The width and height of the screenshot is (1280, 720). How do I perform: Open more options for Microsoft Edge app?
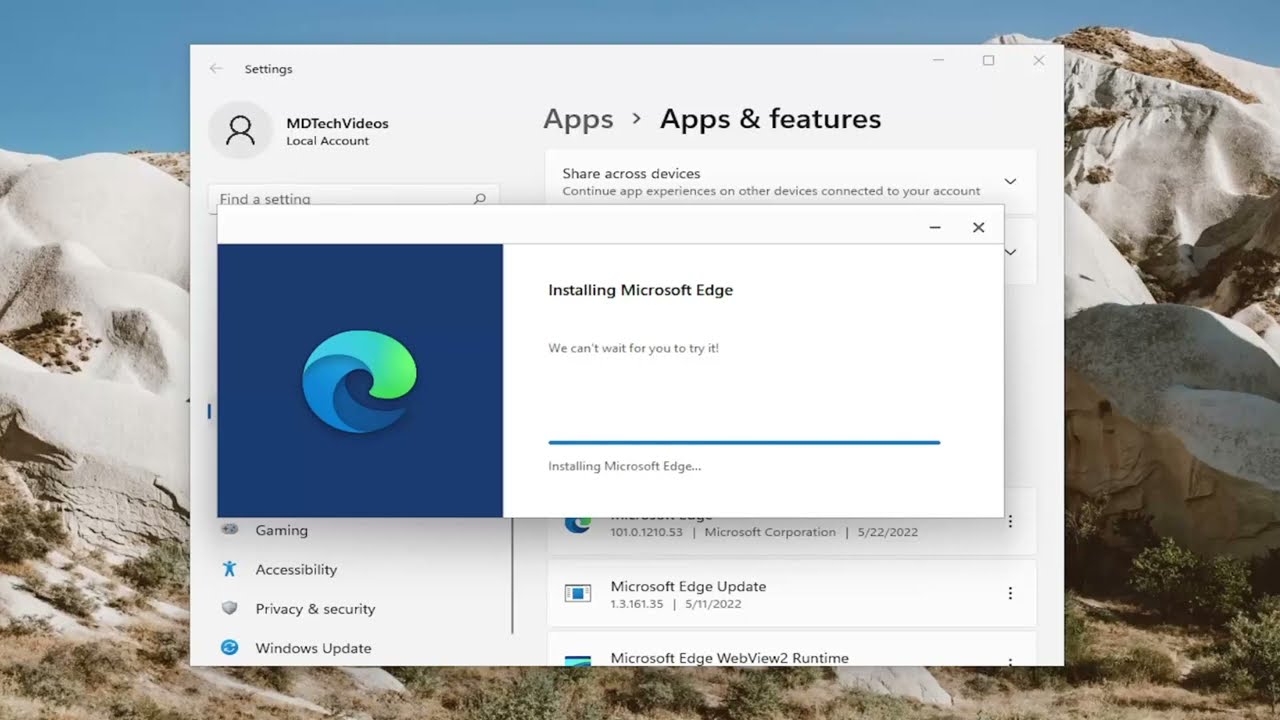tap(1010, 521)
